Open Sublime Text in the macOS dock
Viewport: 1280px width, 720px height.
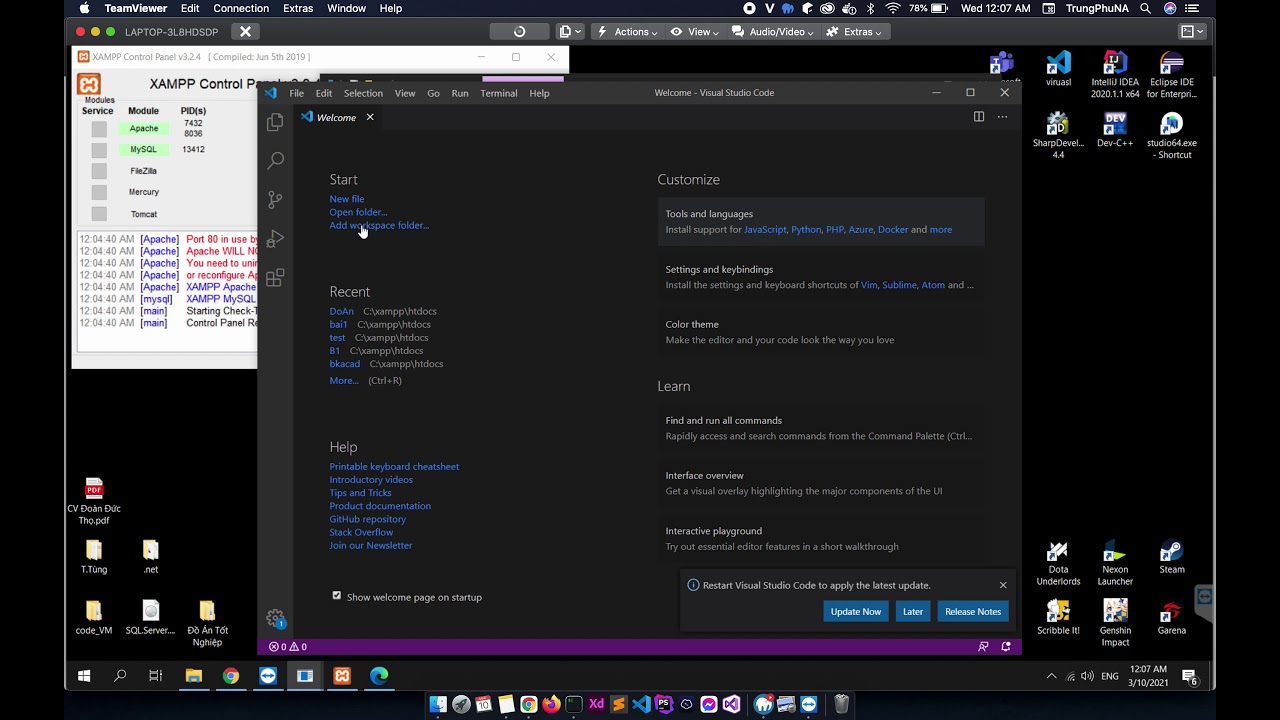tap(618, 704)
